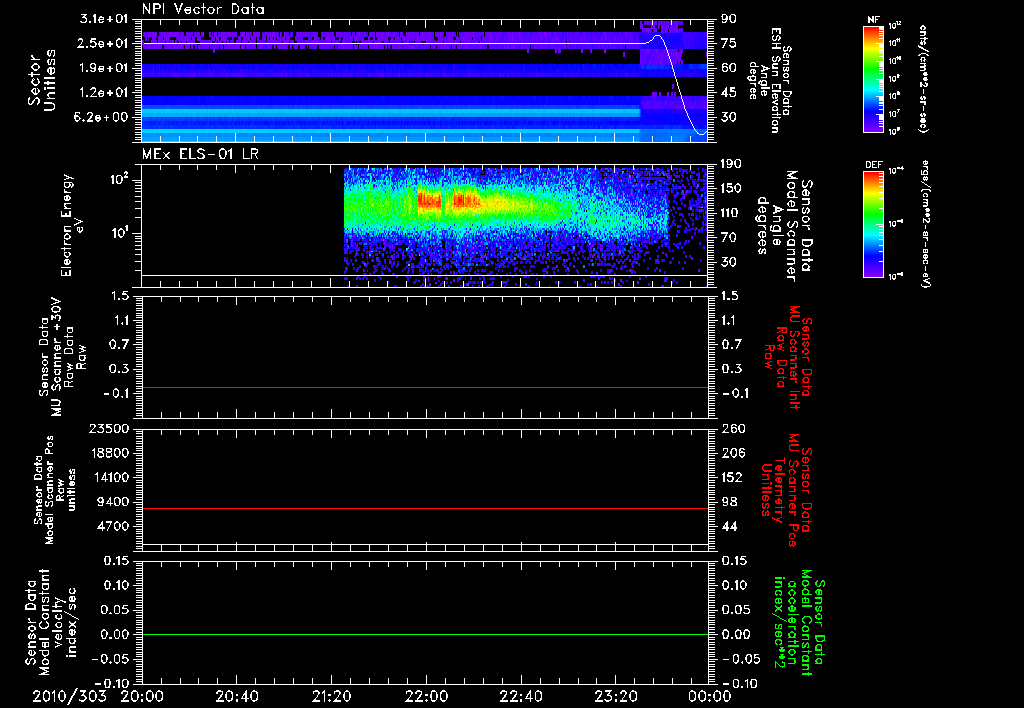Click the 110 scanner angle tick label
Screen dimensions: 1024x708
731,213
